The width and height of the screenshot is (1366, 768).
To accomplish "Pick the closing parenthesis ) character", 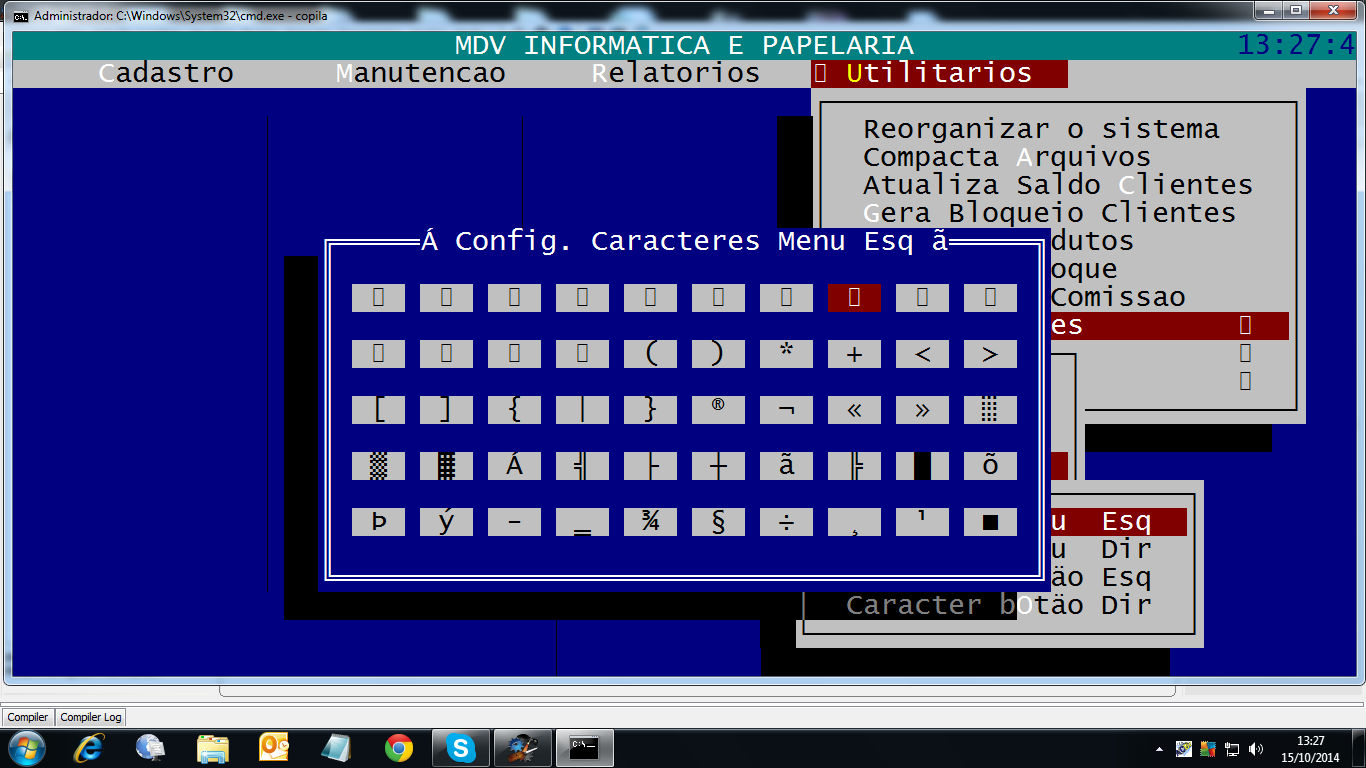I will 718,353.
